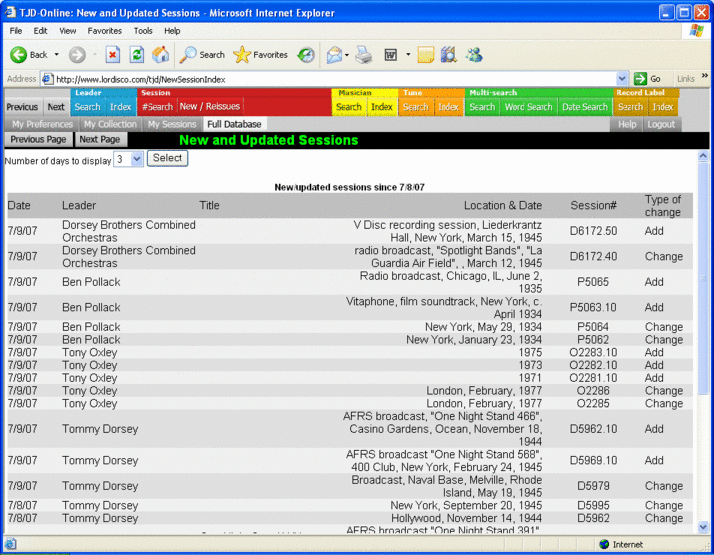Image resolution: width=714 pixels, height=555 pixels.
Task: Open Number of days to display dropdown
Action: [128, 159]
